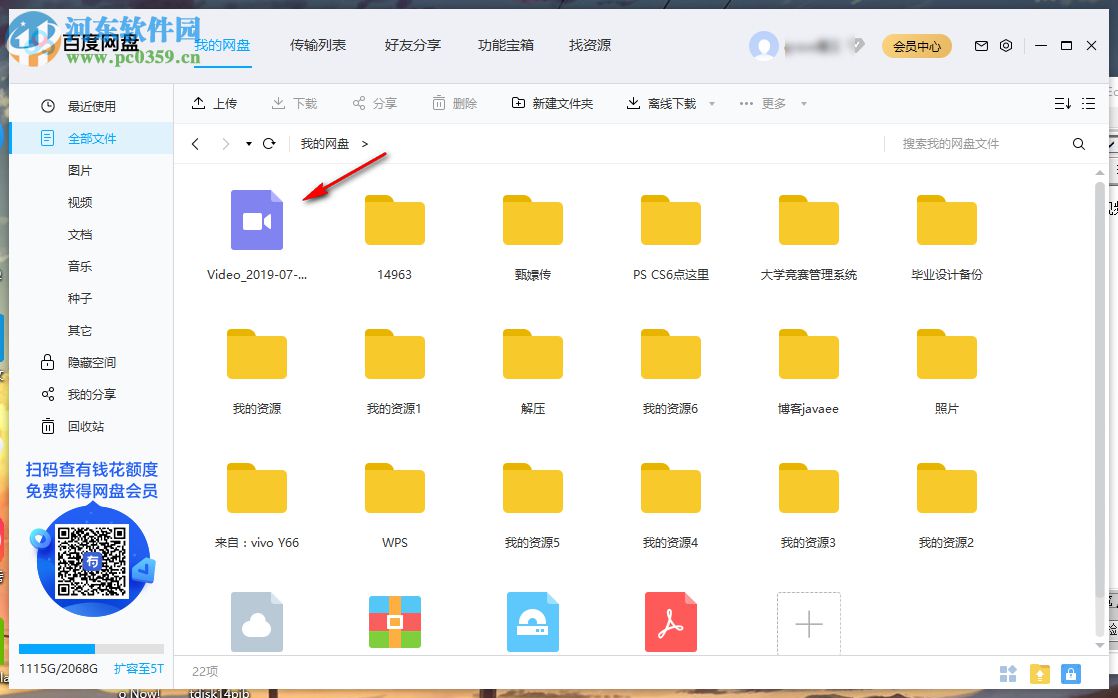Expand the navigation history dropdown arrow

tap(247, 143)
